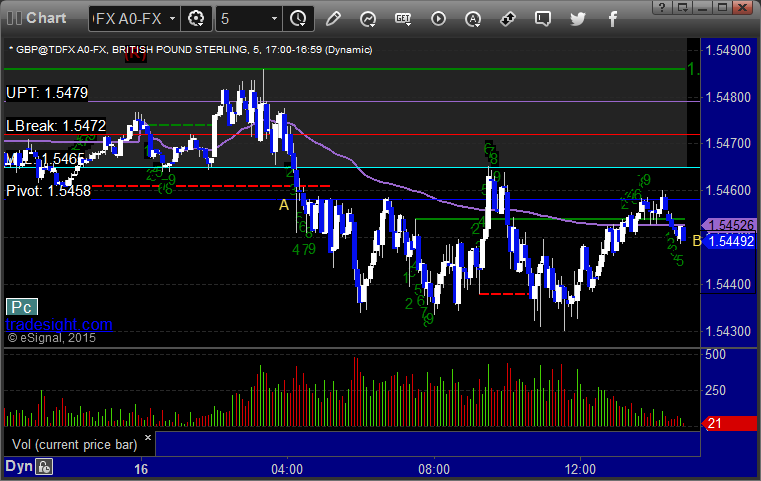Share chart via Twitter icon
This screenshot has height=481, width=761.
click(578, 19)
